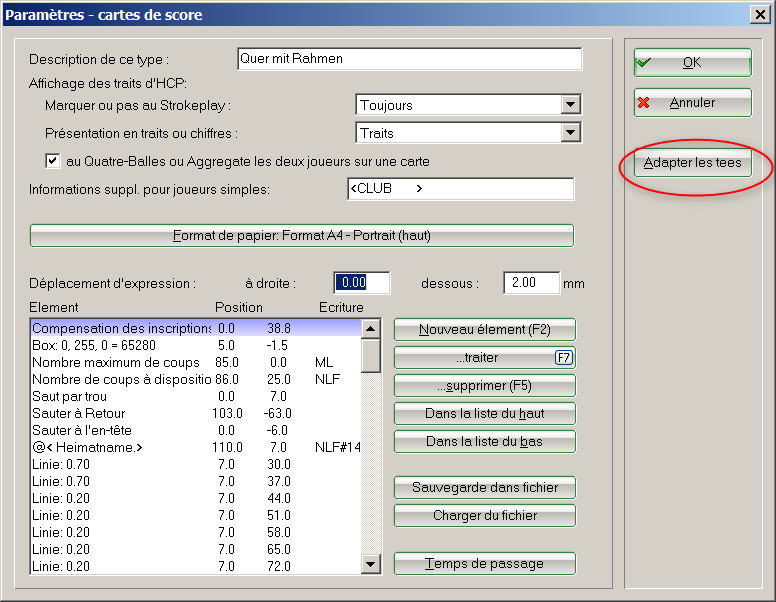Select row Nombre de coups à disposition
The image size is (776, 602).
pos(196,379)
